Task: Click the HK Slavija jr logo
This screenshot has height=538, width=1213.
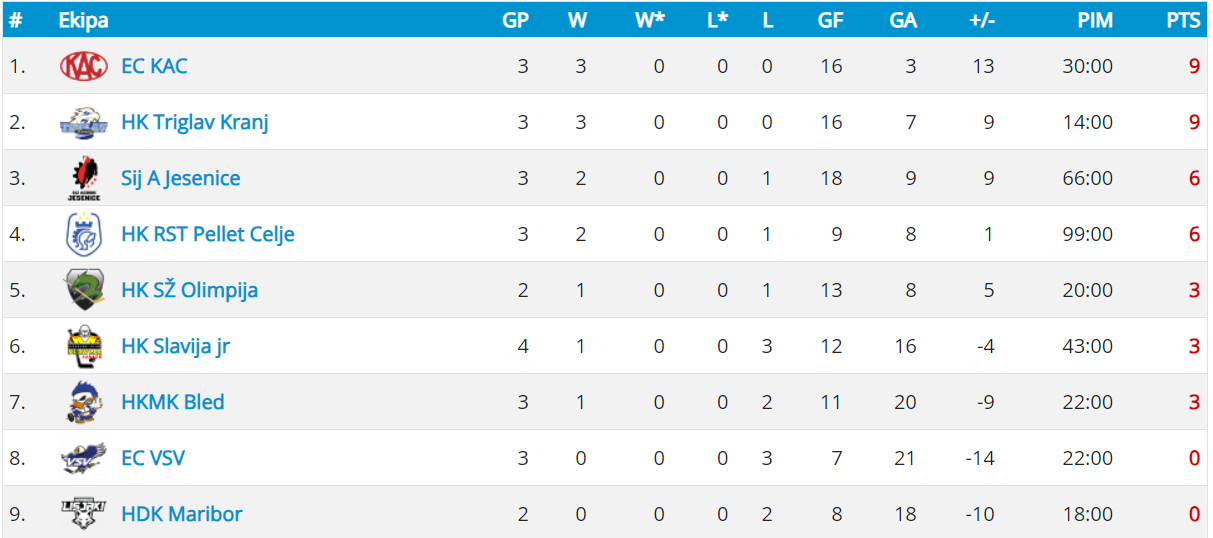Action: tap(83, 346)
